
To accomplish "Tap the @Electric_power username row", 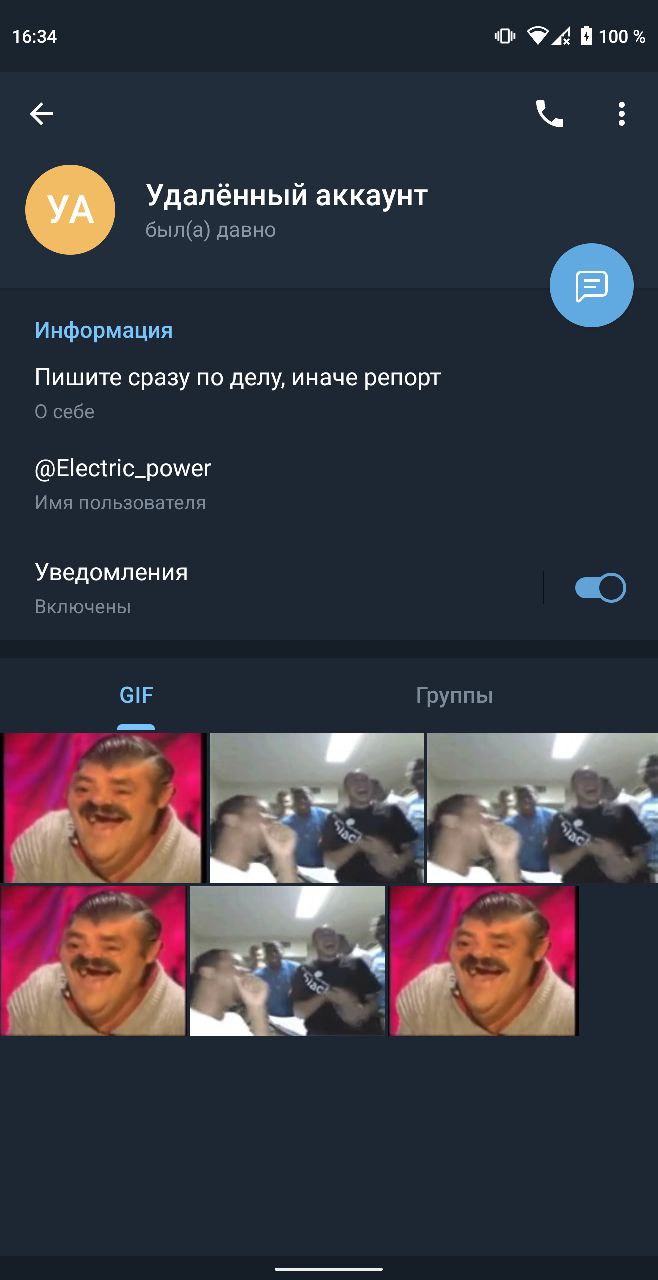I will coord(329,484).
